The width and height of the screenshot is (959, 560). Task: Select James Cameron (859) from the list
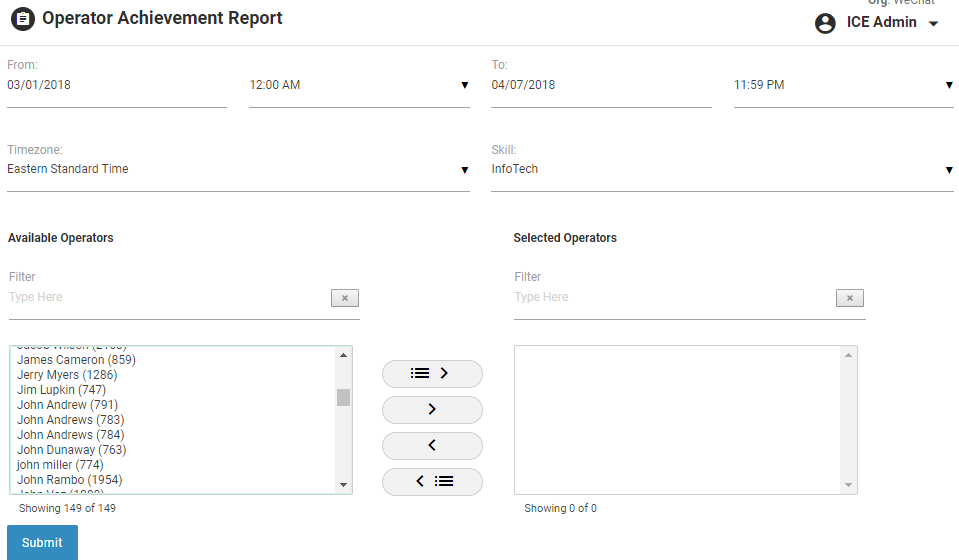coord(76,360)
